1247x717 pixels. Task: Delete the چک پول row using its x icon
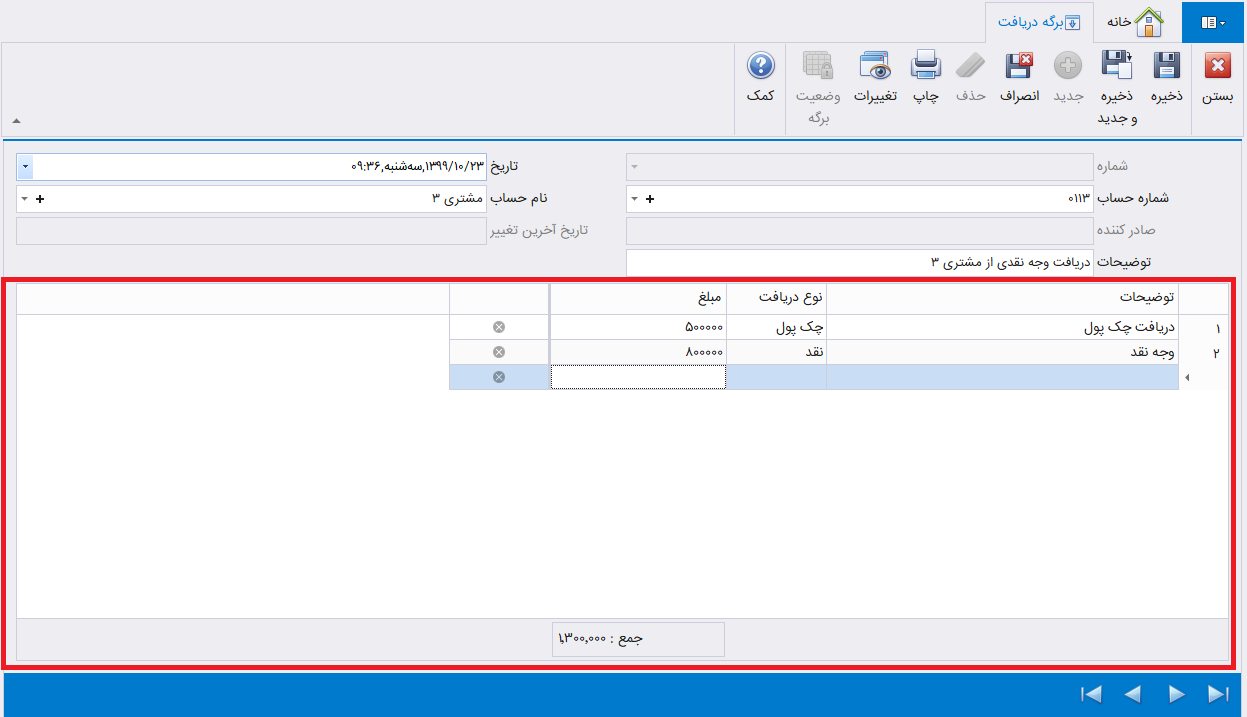point(499,327)
